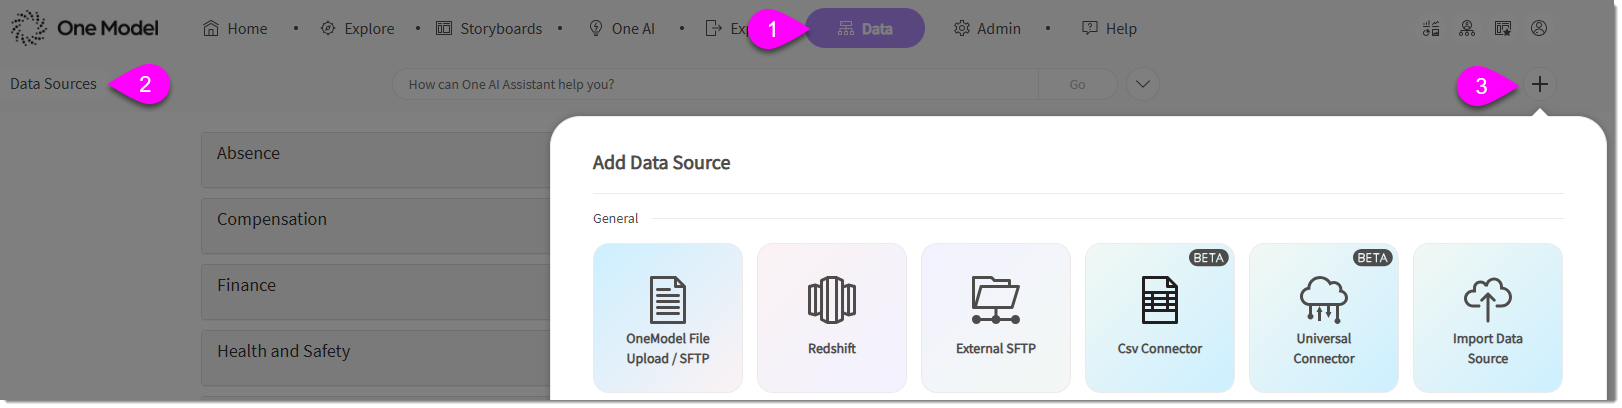
Task: Go to the Home menu item
Action: 236,29
